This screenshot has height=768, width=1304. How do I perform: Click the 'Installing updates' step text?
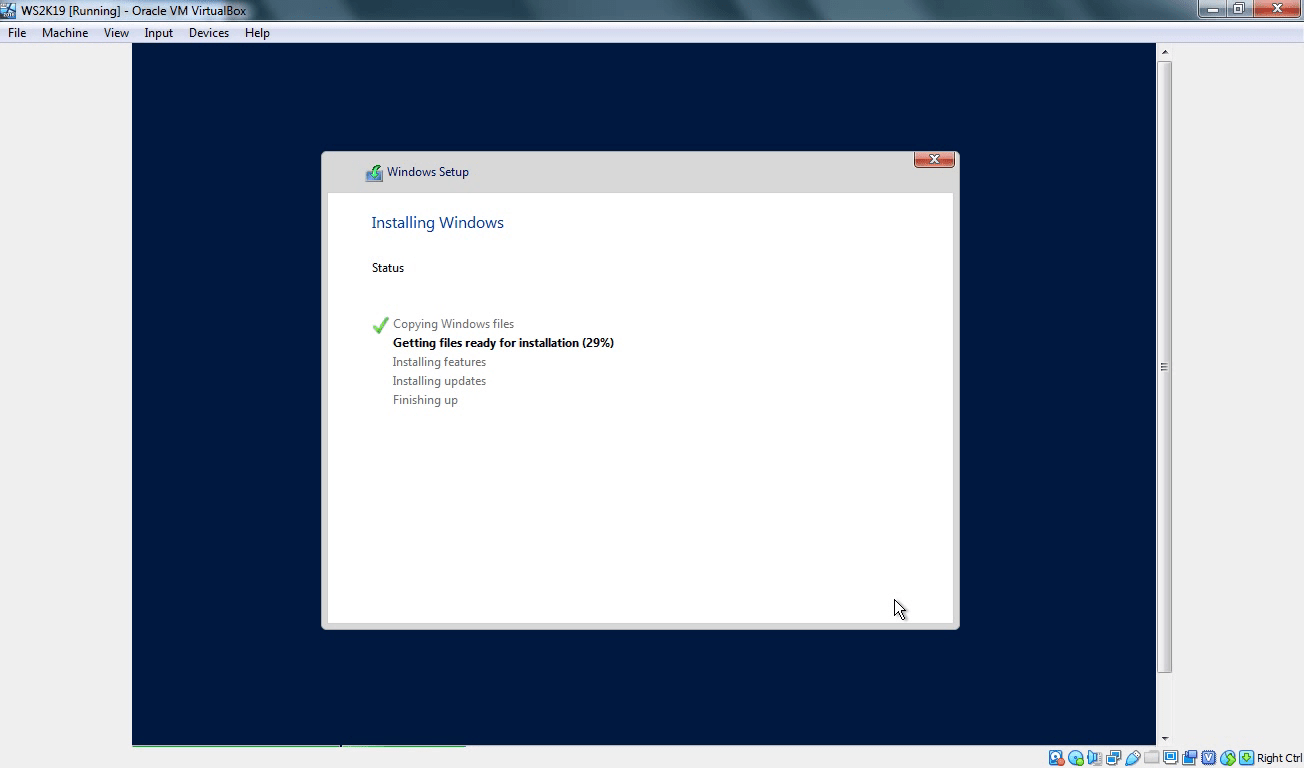click(439, 381)
